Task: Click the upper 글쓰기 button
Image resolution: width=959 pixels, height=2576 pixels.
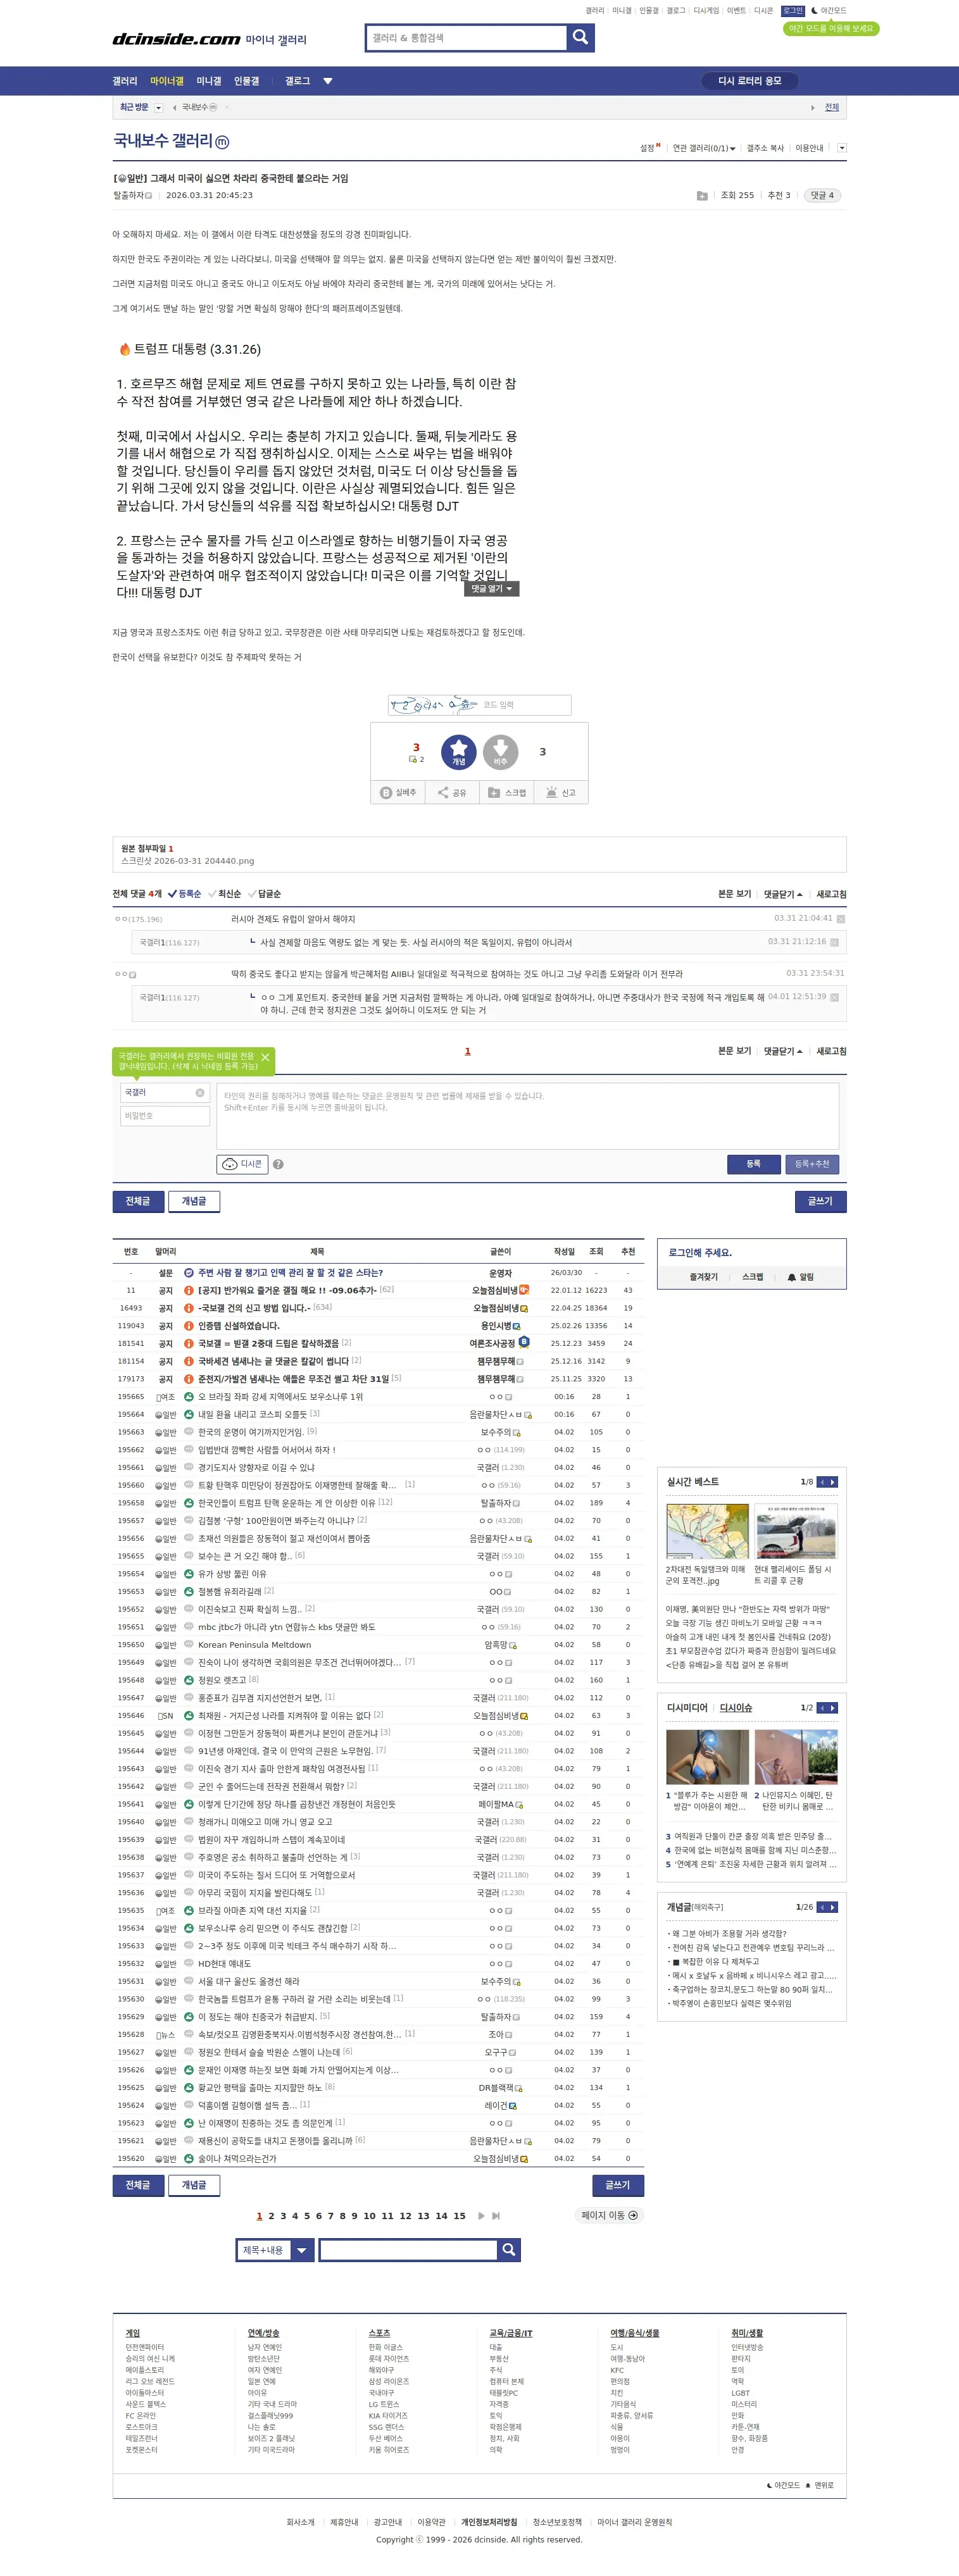Action: pyautogui.click(x=820, y=1201)
